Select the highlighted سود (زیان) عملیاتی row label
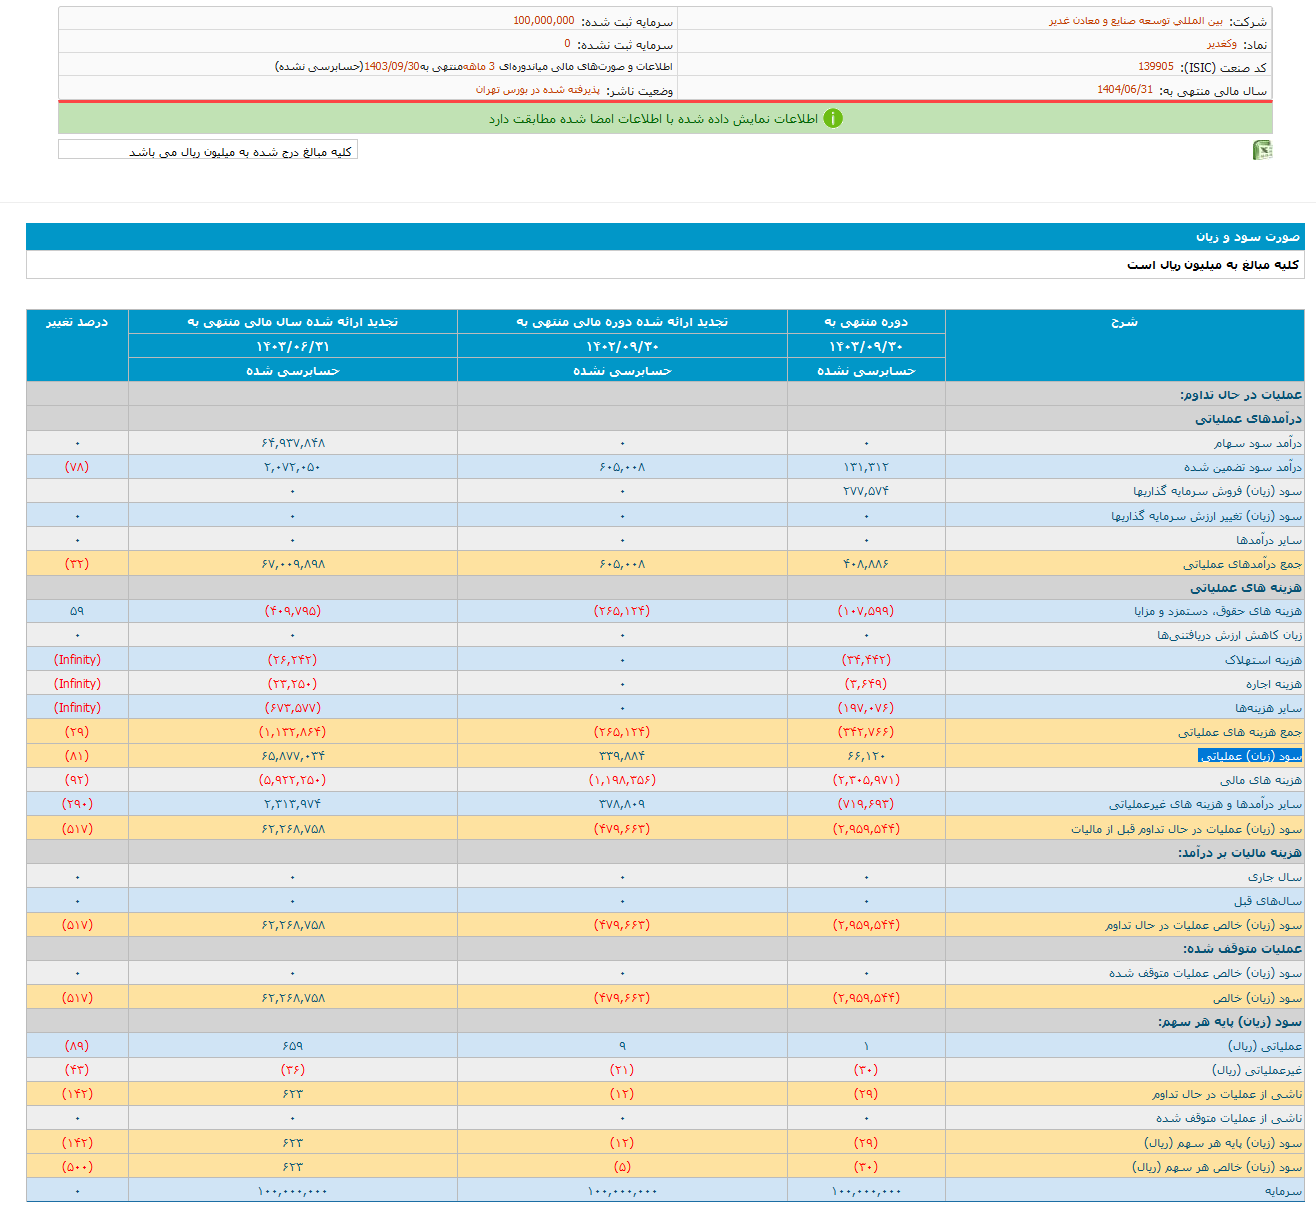1316x1230 pixels. pyautogui.click(x=1249, y=756)
